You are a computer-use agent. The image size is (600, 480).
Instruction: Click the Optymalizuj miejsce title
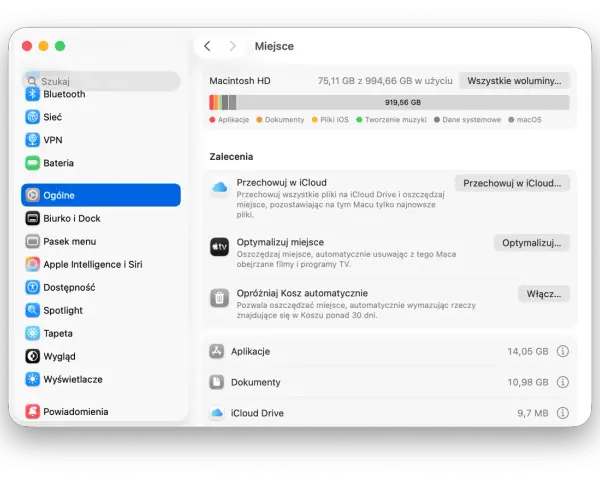(x=280, y=242)
